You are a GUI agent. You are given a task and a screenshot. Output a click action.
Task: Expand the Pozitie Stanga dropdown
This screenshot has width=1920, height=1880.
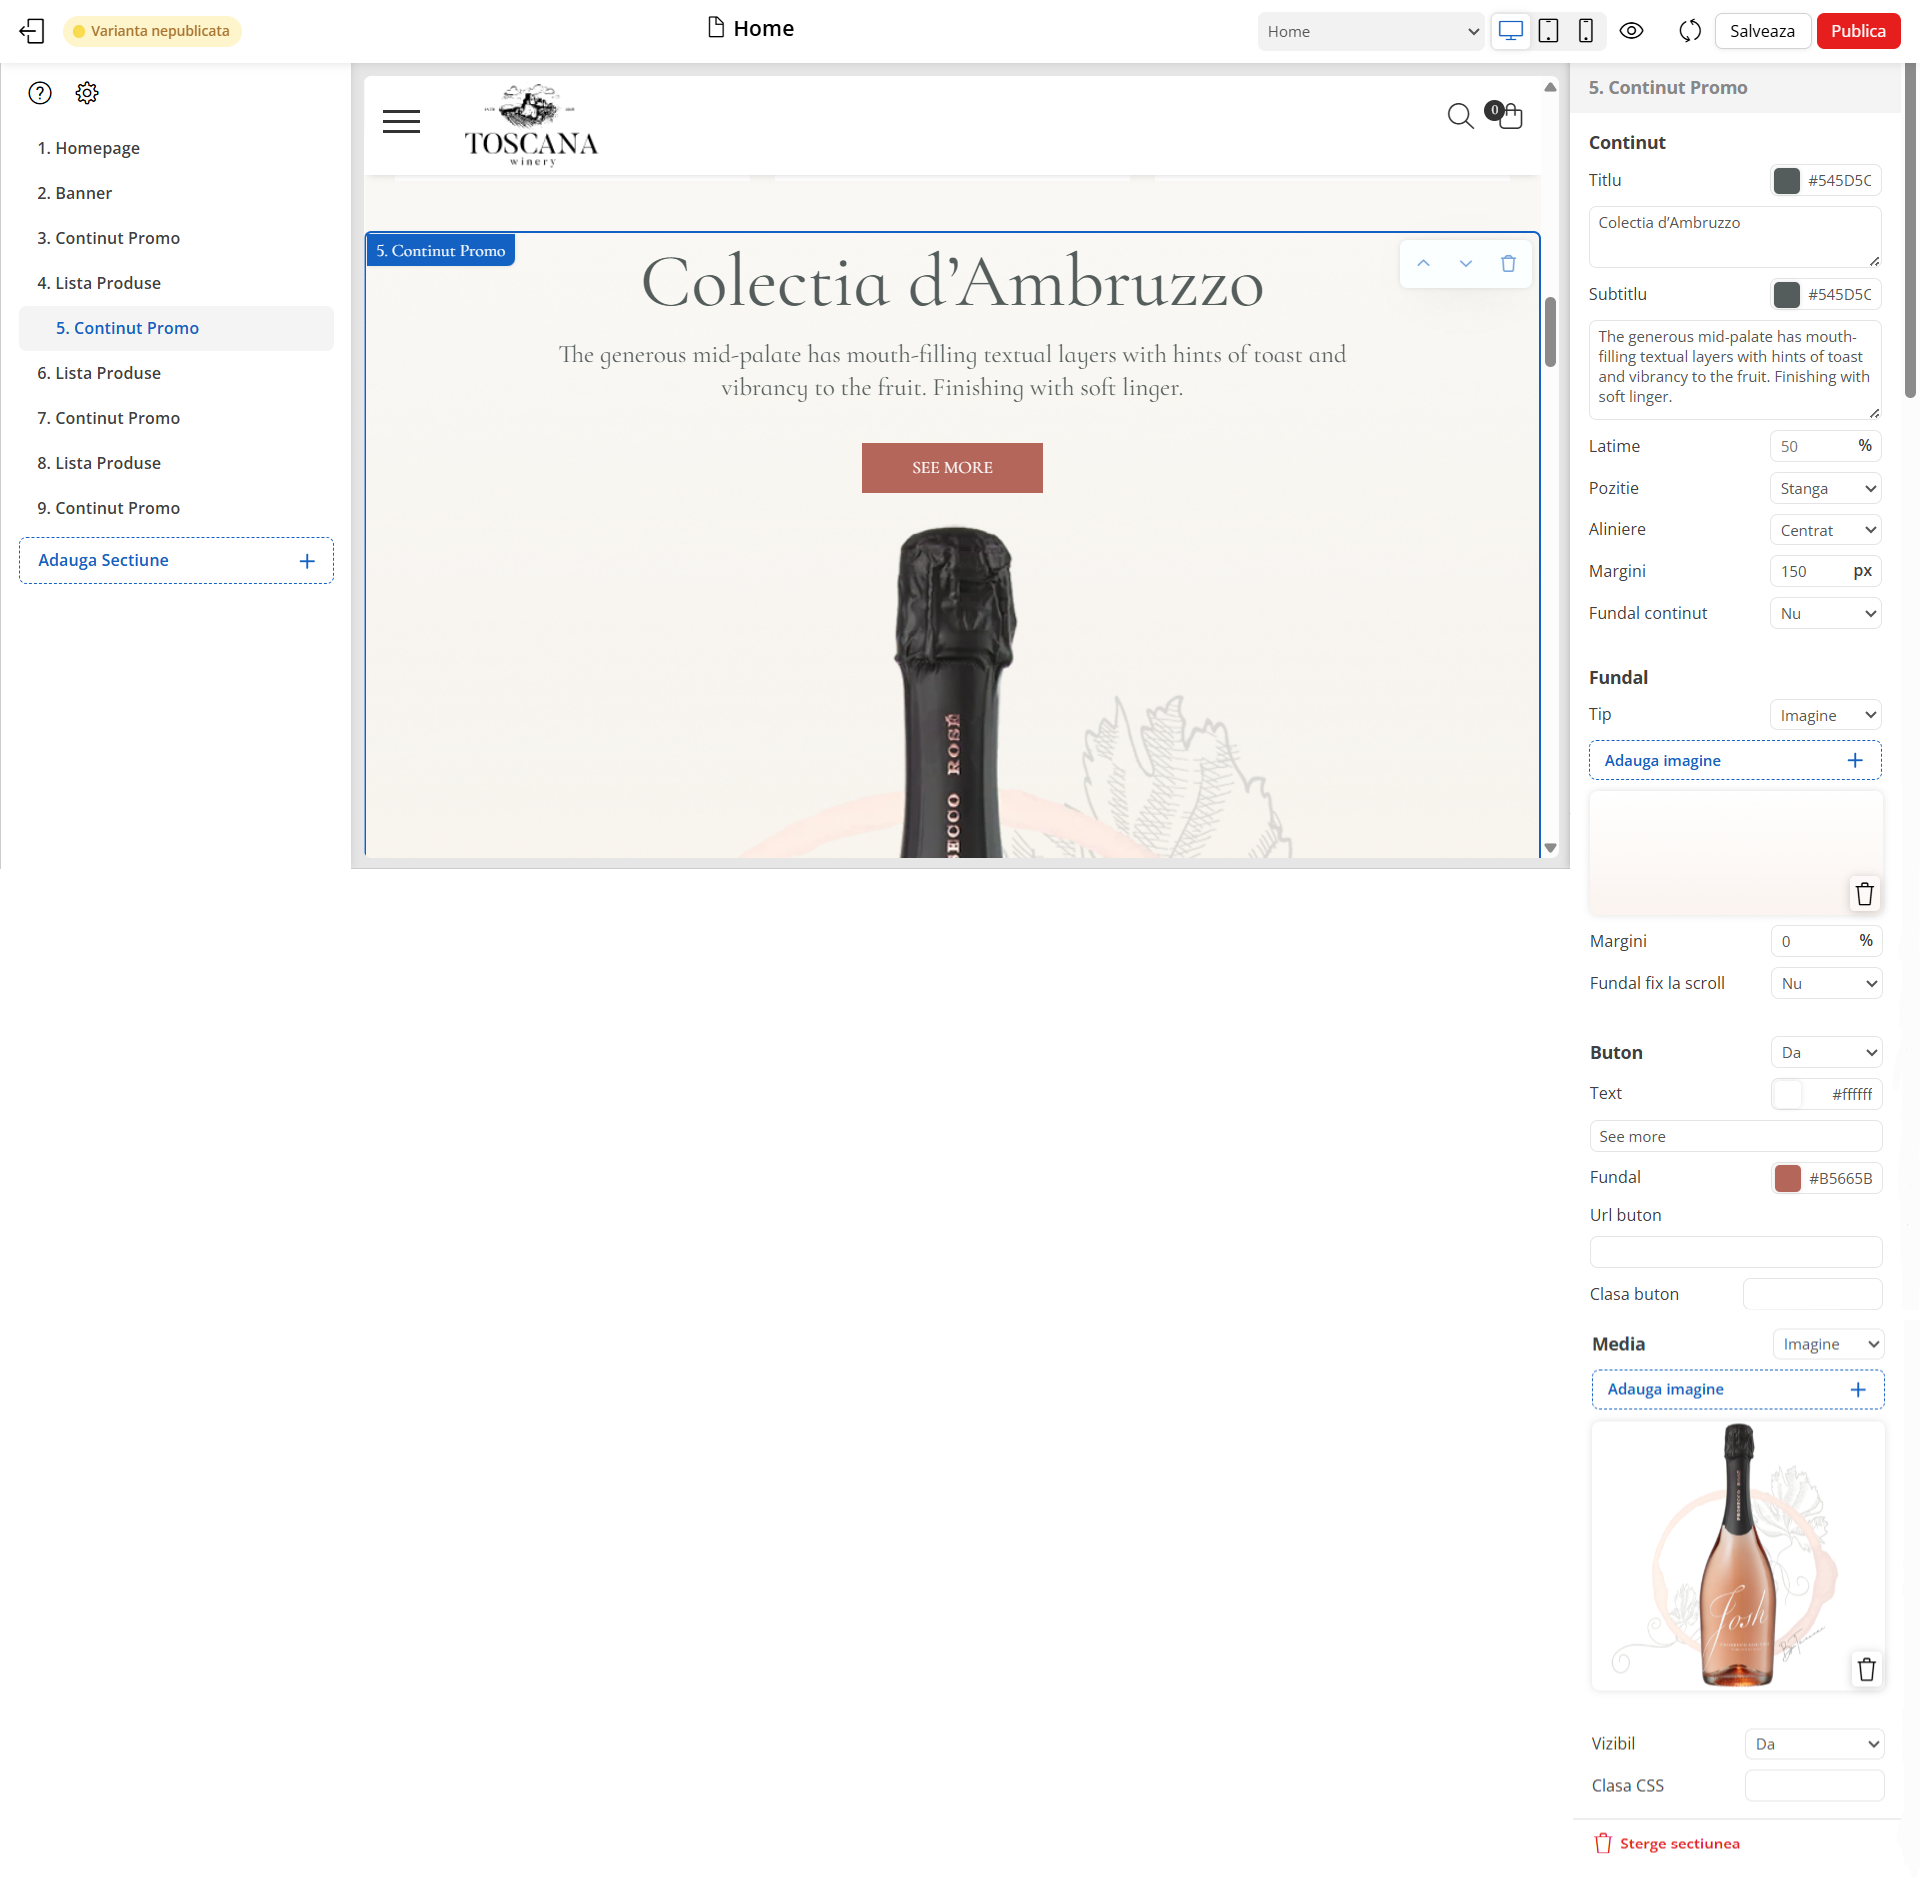pyautogui.click(x=1825, y=489)
